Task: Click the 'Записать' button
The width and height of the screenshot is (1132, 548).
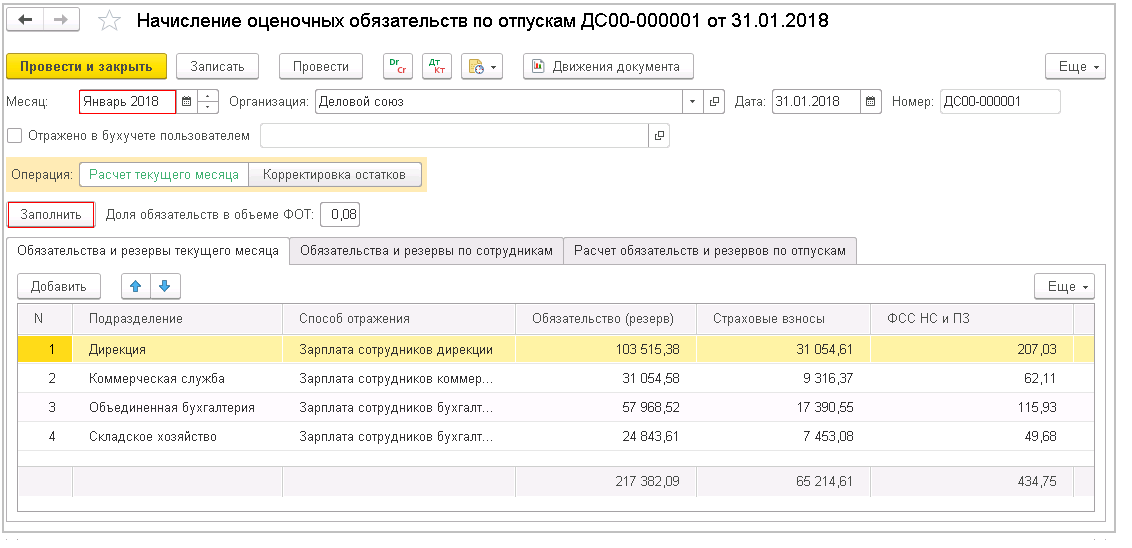Action: 217,66
